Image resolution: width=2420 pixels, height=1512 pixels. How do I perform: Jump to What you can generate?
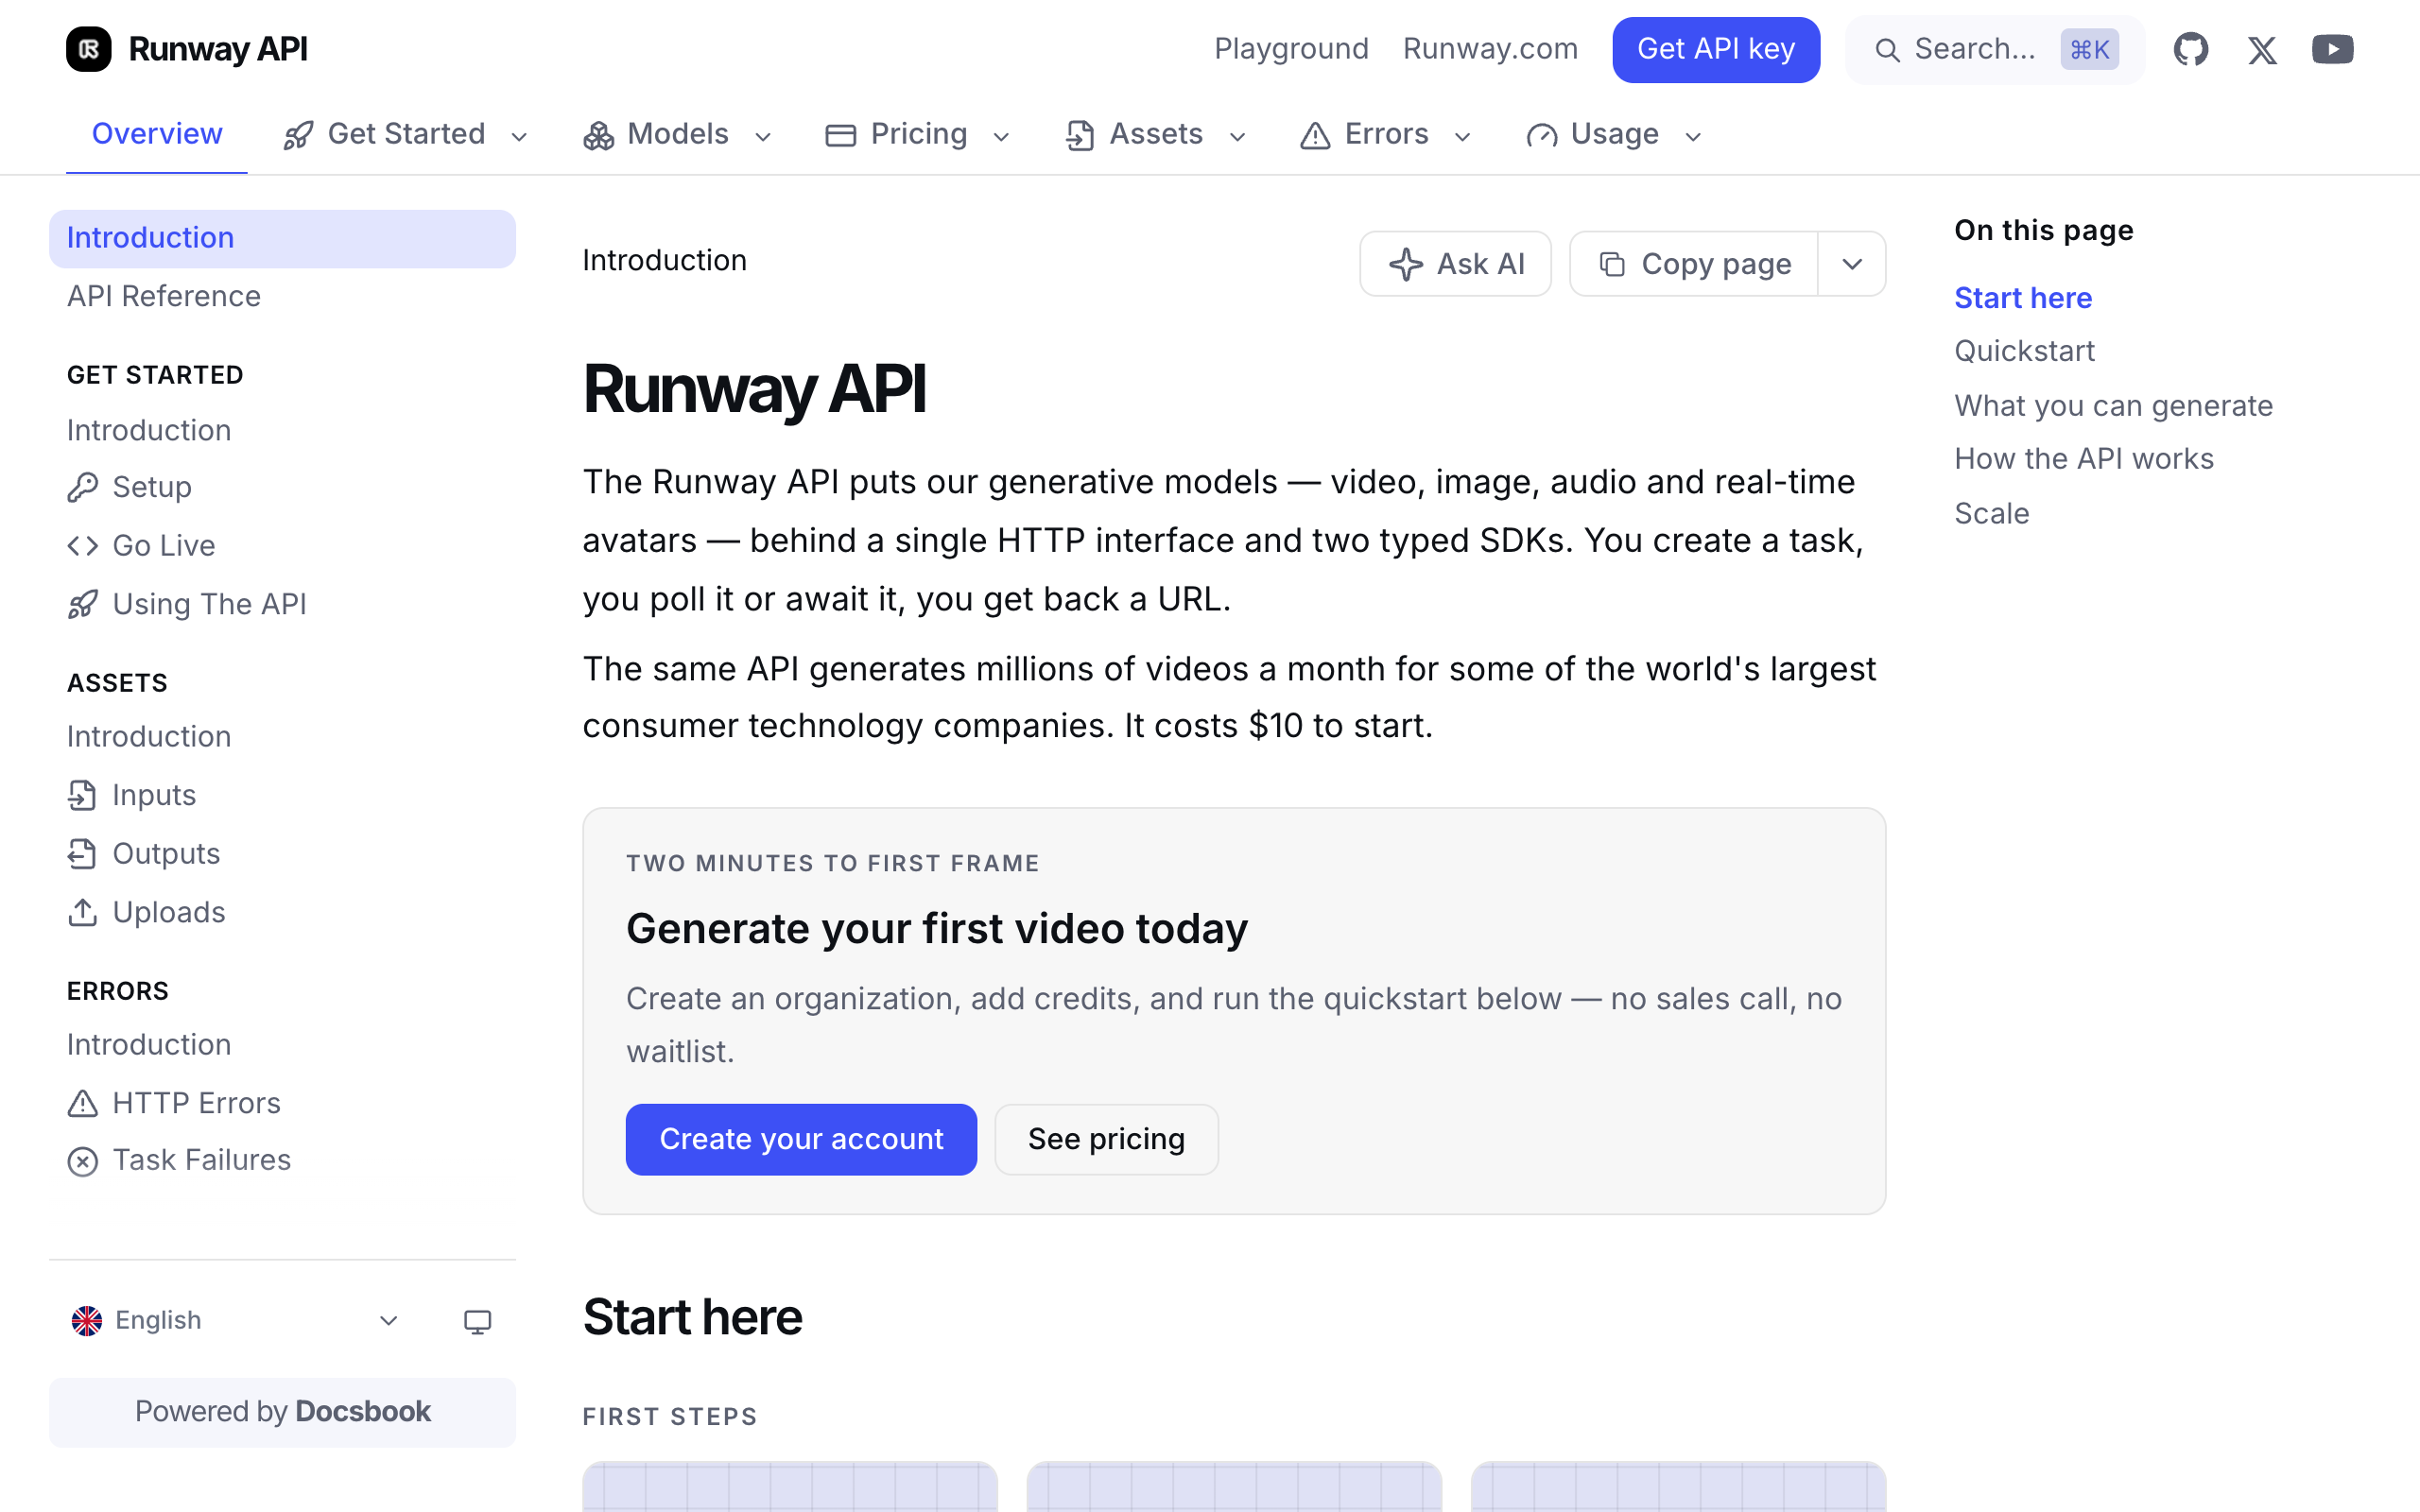pyautogui.click(x=2113, y=406)
